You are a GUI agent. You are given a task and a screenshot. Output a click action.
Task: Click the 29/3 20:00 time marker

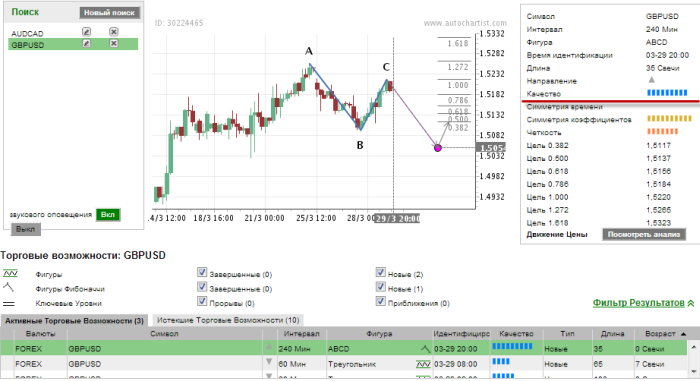coord(397,218)
